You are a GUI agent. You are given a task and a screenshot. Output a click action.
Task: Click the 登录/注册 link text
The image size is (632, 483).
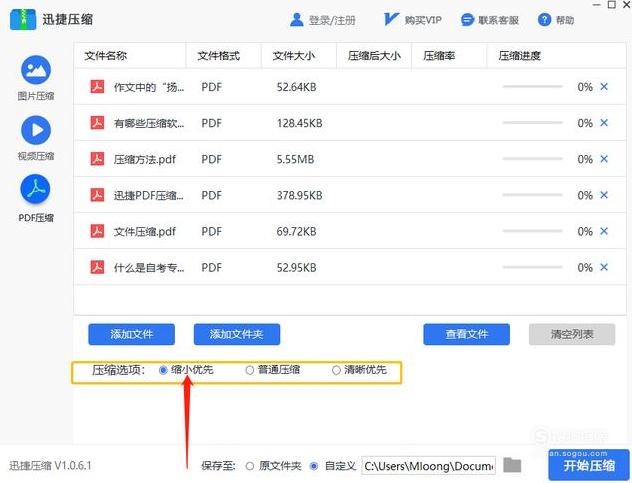(332, 20)
